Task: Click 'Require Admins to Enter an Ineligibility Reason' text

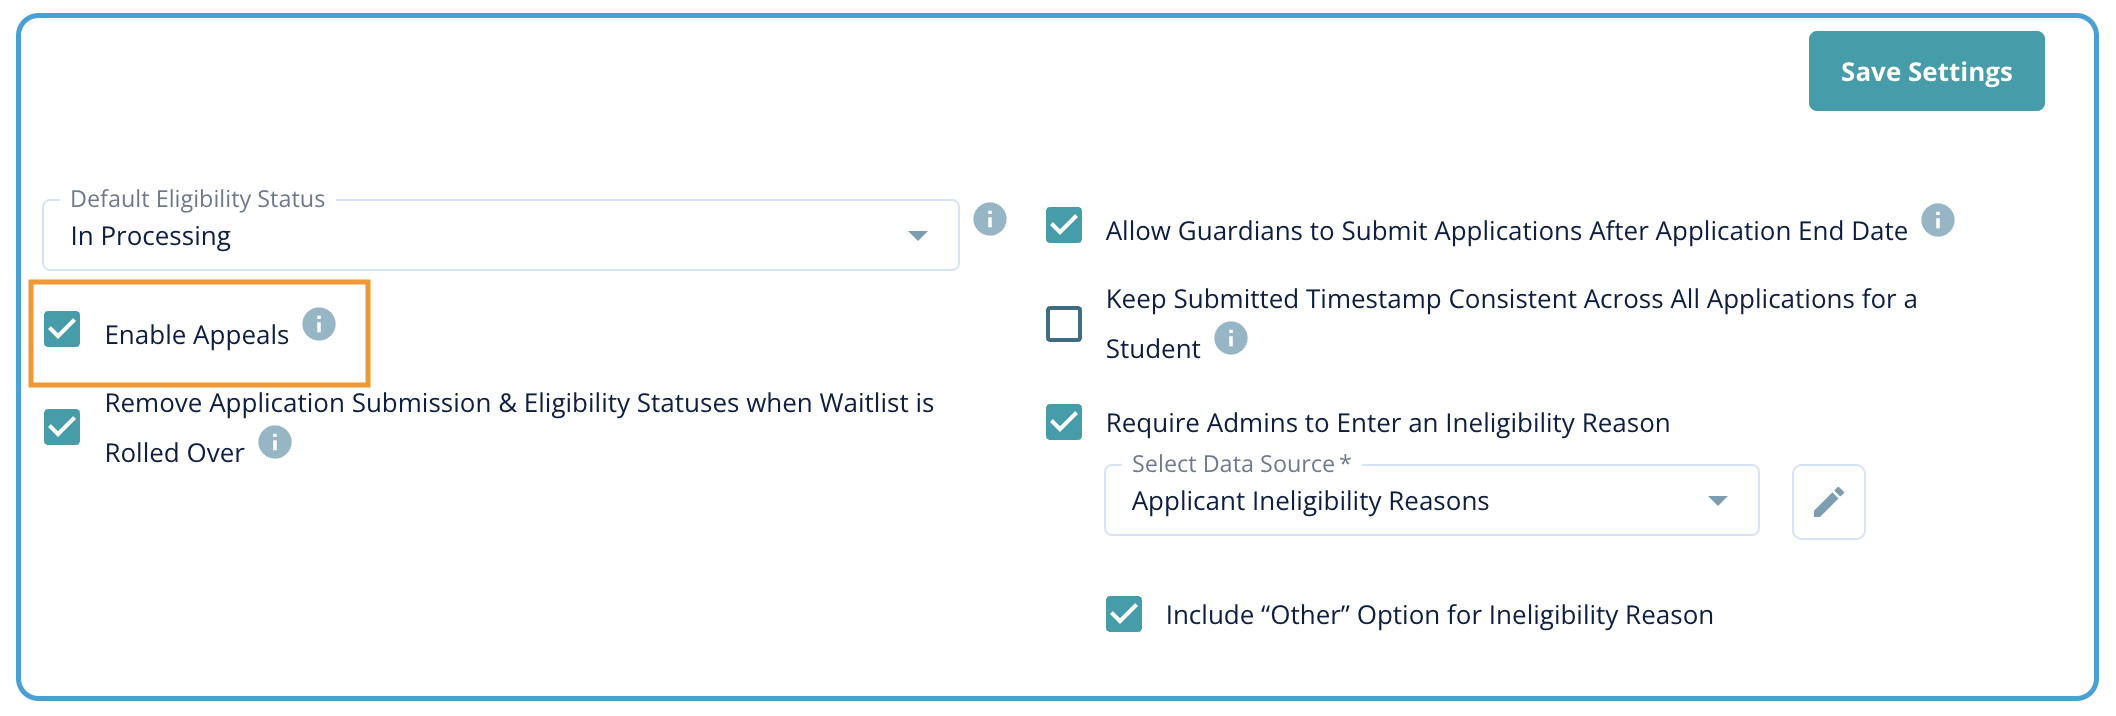Action: [x=1387, y=423]
